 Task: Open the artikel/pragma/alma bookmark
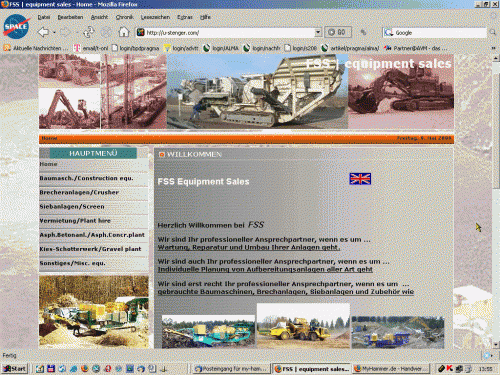click(x=350, y=48)
